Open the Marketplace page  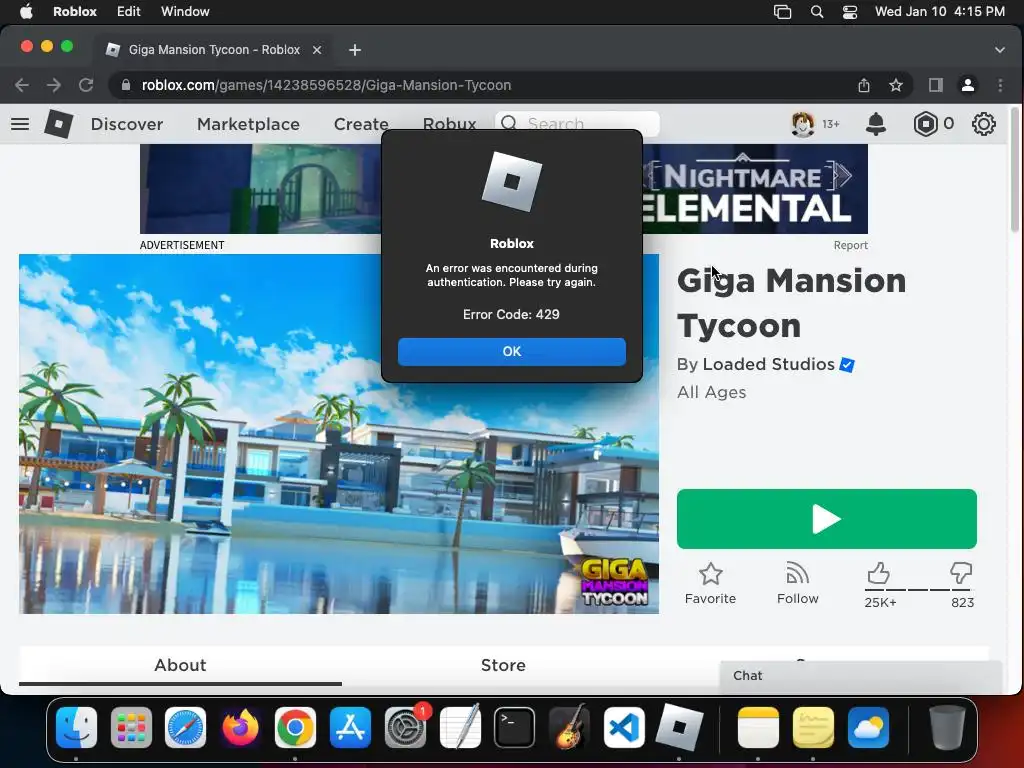[248, 124]
